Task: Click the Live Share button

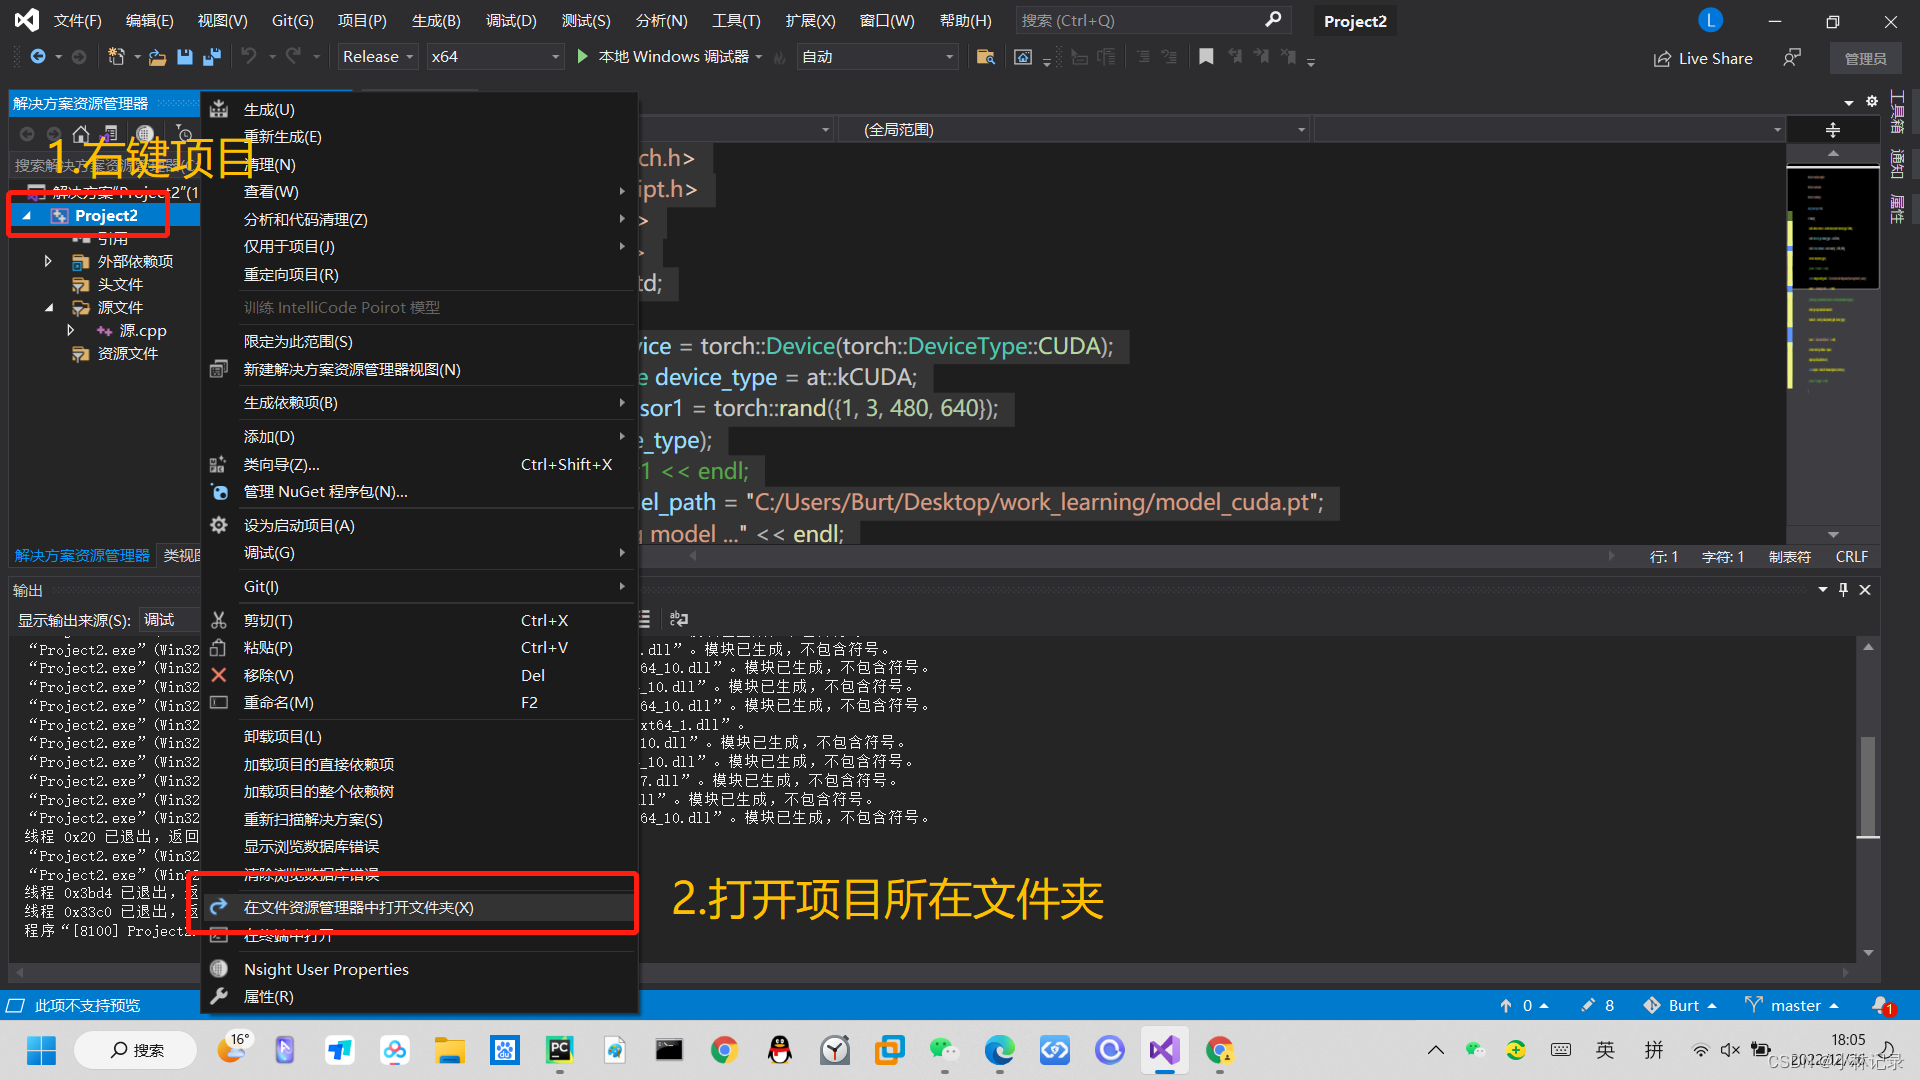Action: 1703,58
